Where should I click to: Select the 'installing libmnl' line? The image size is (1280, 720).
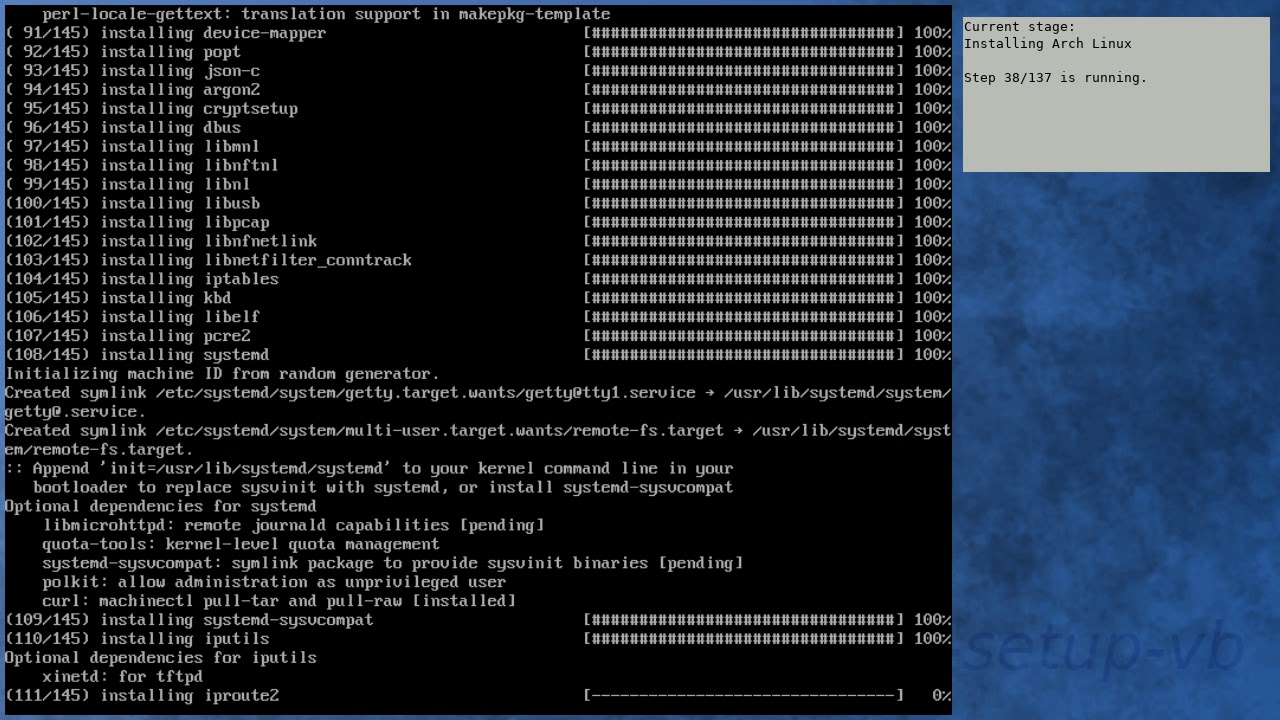pos(478,147)
